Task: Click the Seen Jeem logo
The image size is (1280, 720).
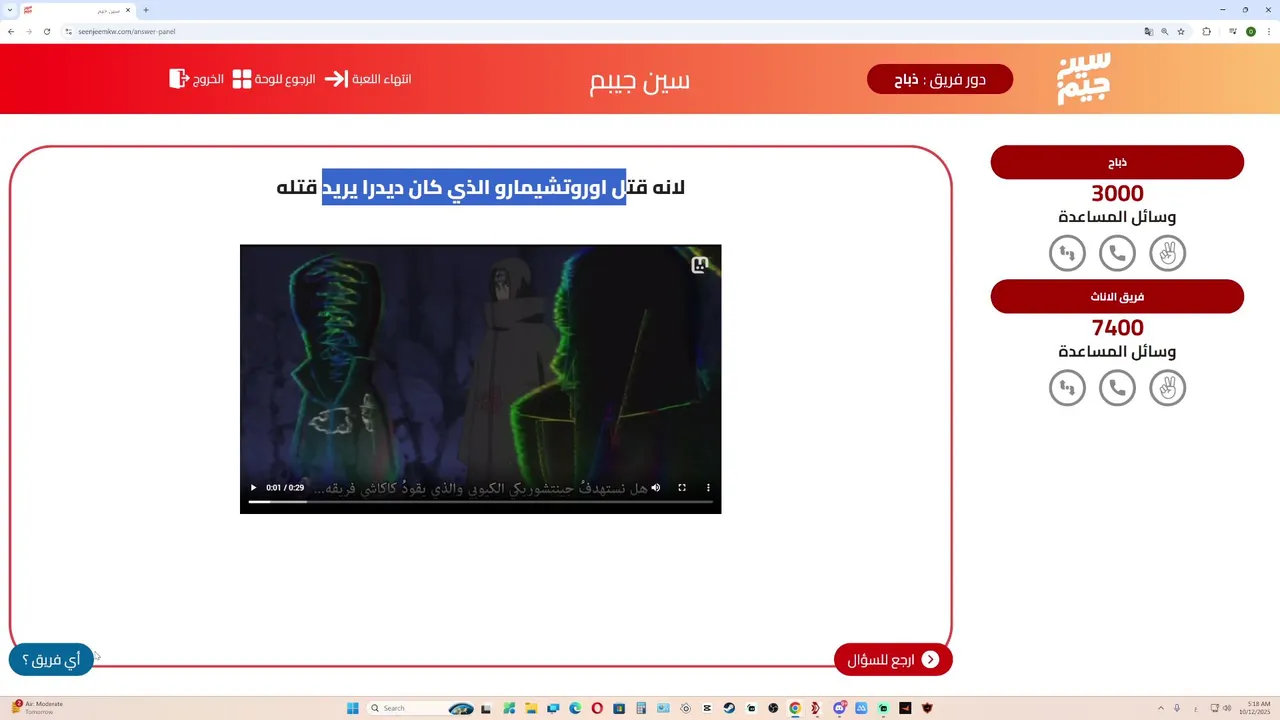Action: point(1084,79)
